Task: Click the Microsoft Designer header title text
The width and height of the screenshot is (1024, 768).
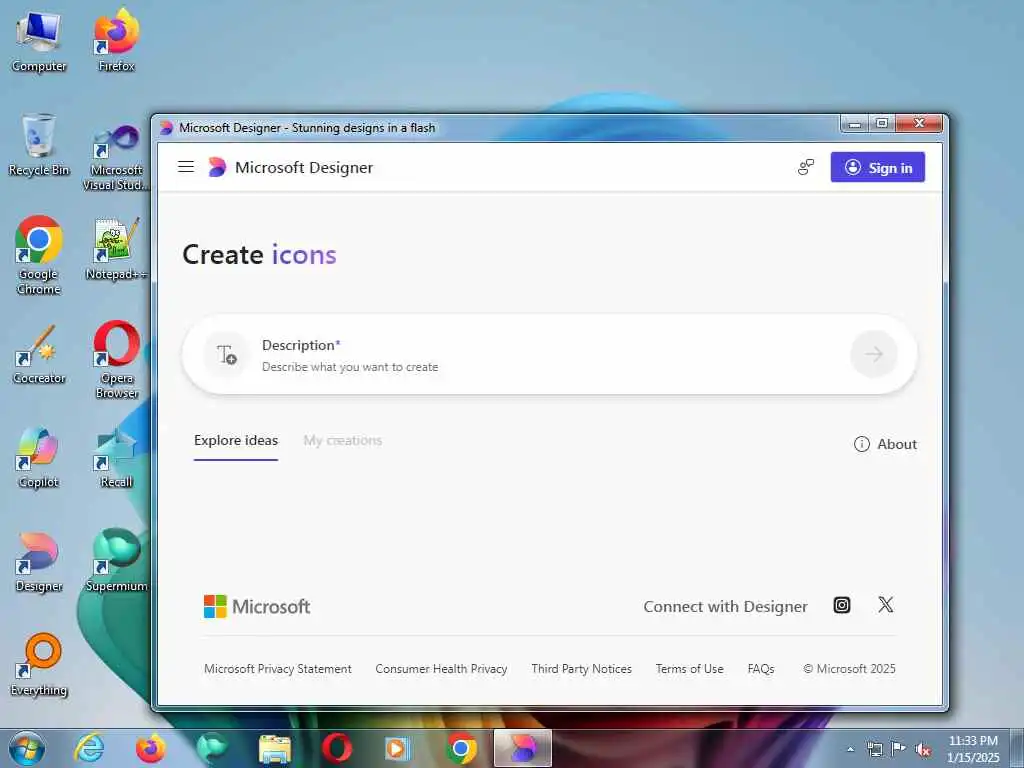Action: pyautogui.click(x=304, y=168)
